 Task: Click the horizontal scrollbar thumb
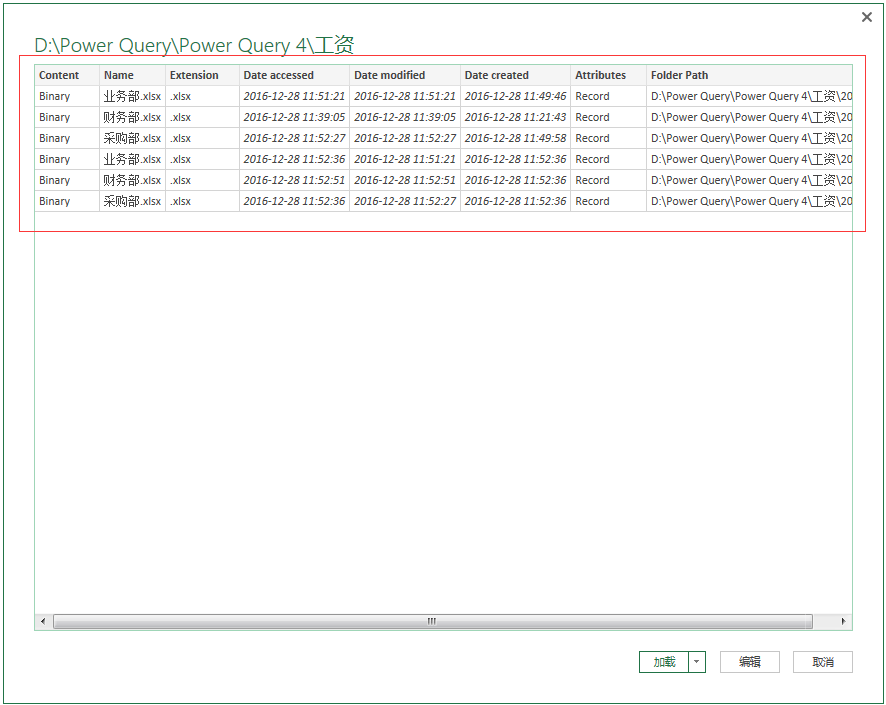coord(432,621)
